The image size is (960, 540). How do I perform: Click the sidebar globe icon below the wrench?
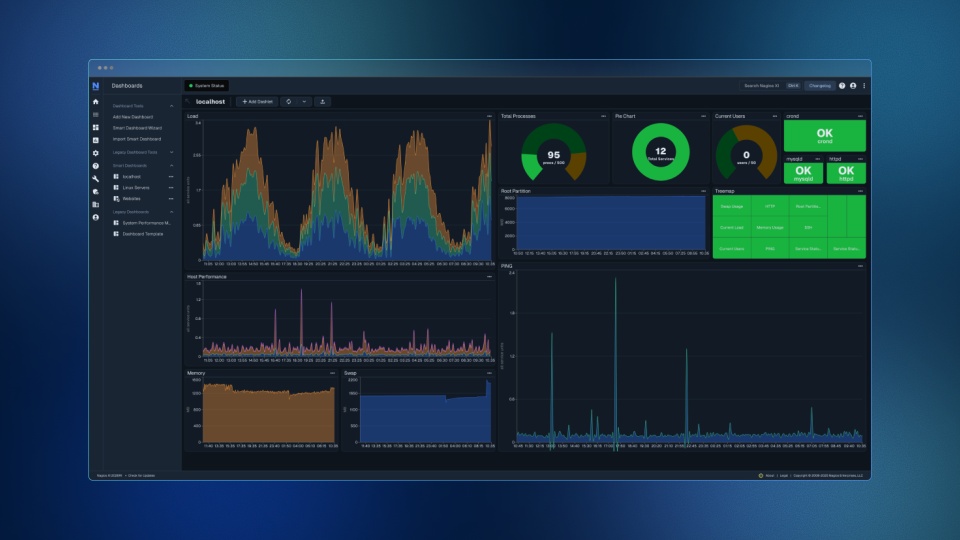click(x=96, y=192)
